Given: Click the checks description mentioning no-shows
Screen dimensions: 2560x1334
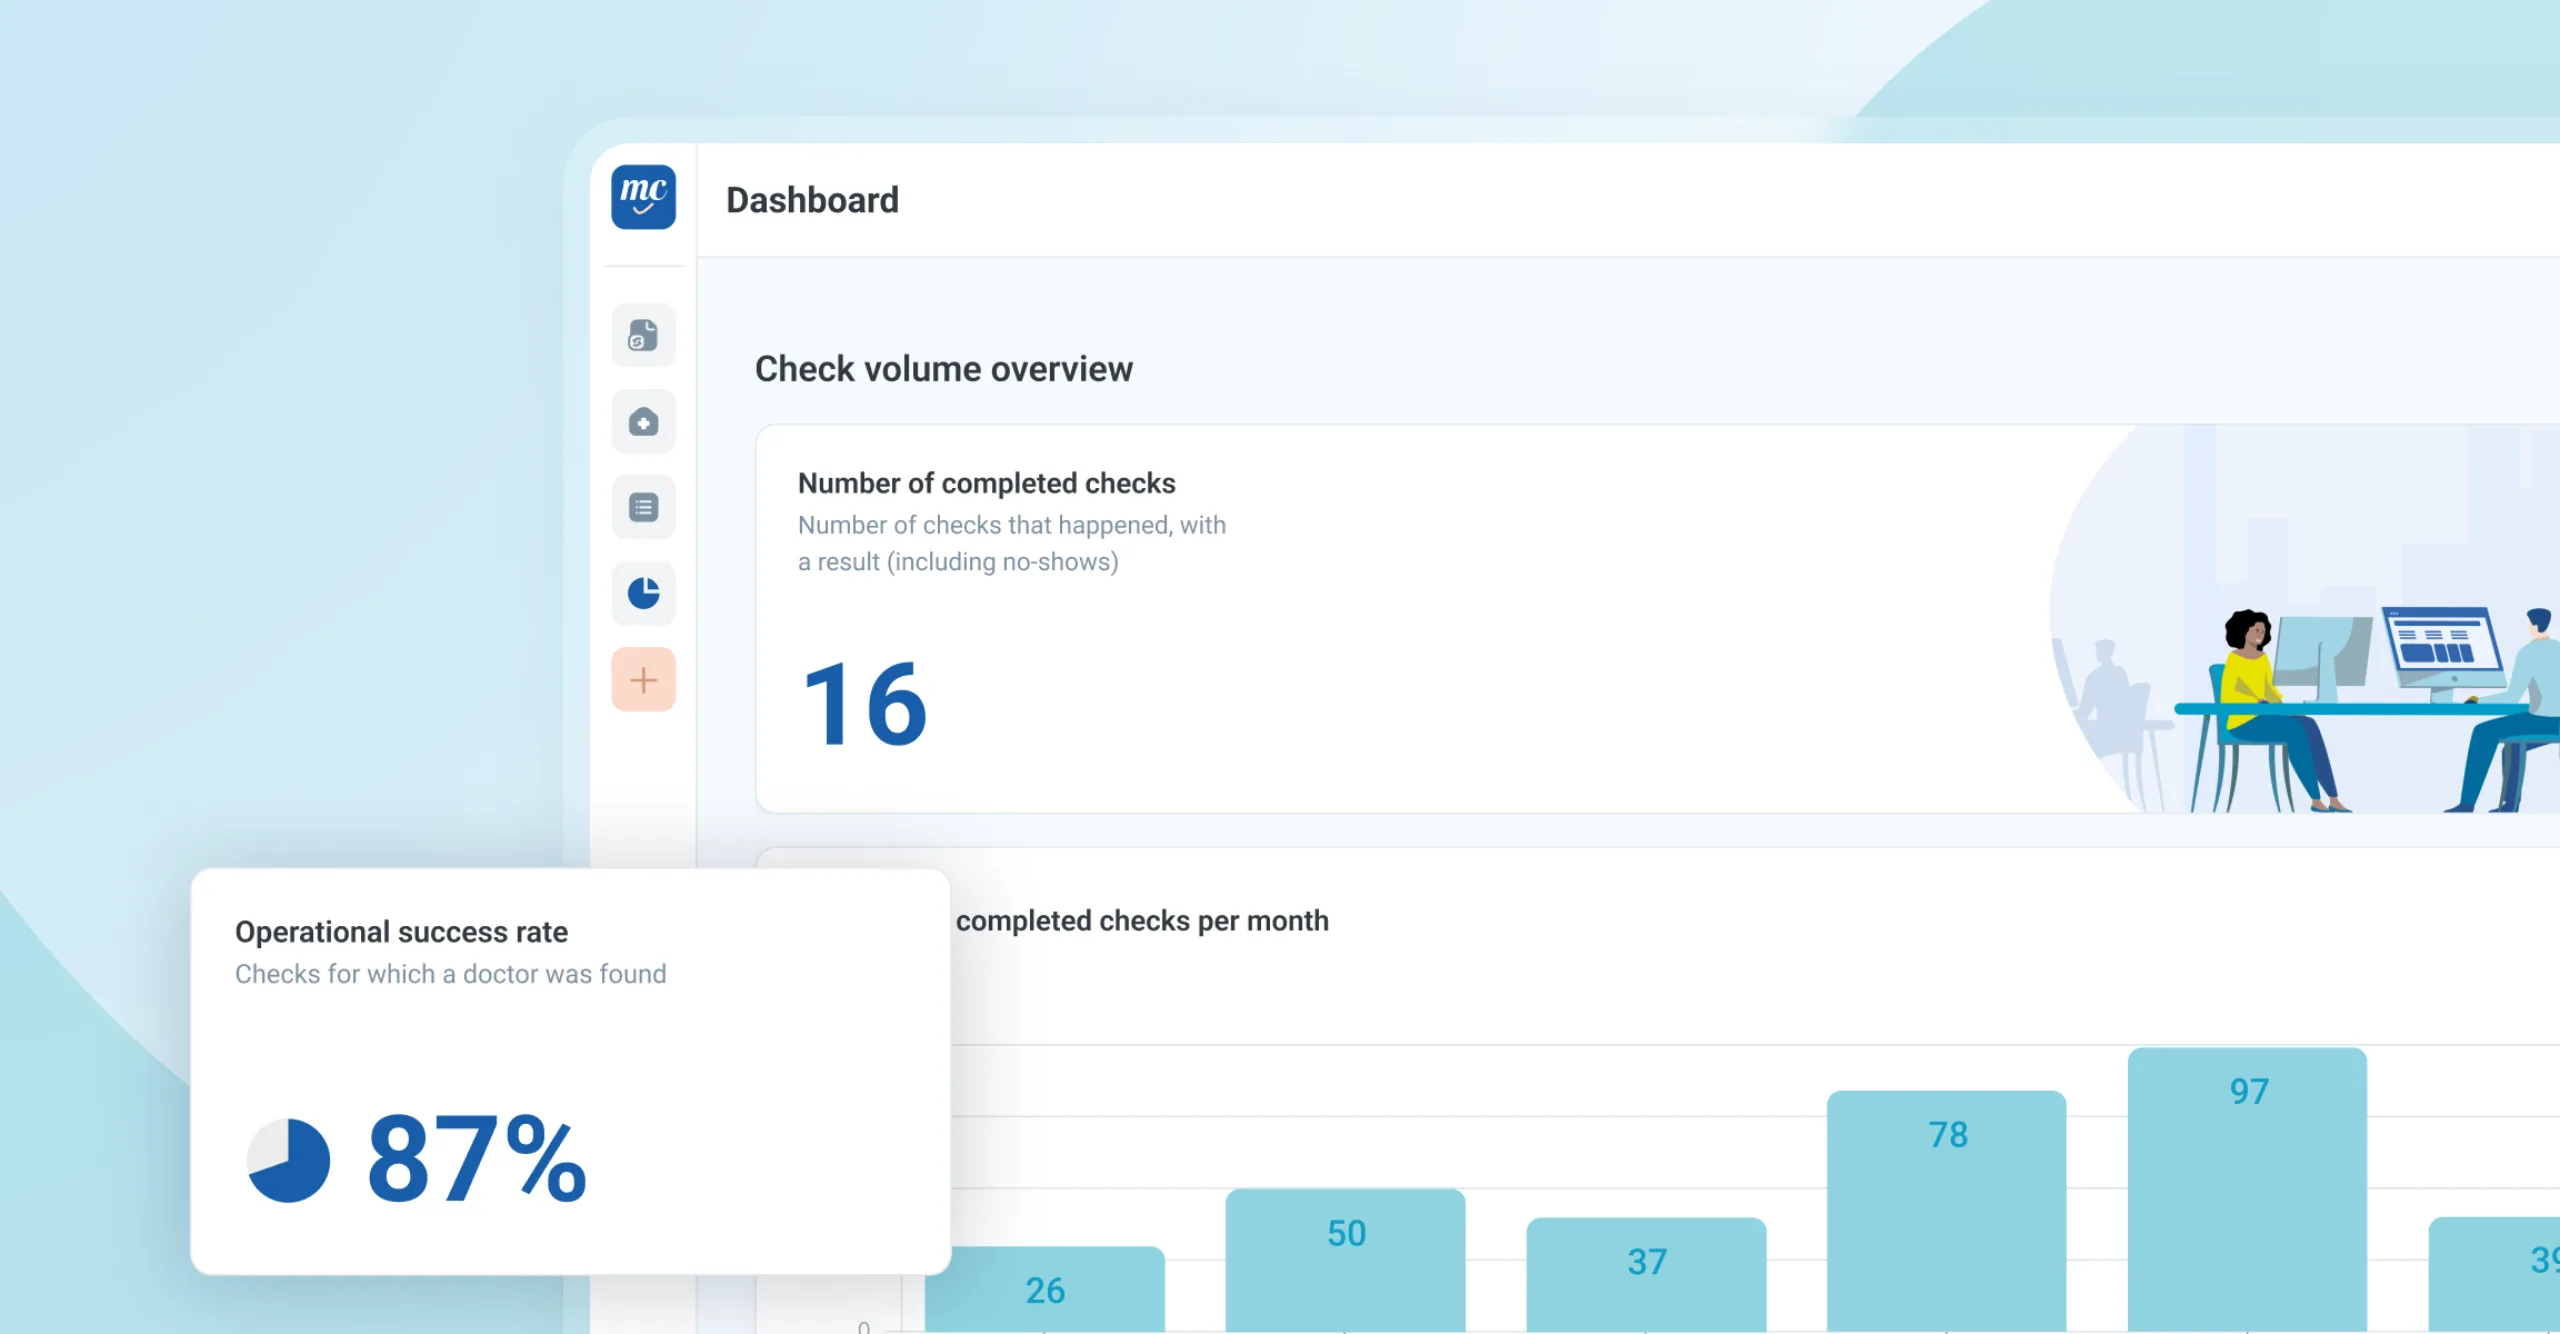Looking at the screenshot, I should click(1012, 543).
